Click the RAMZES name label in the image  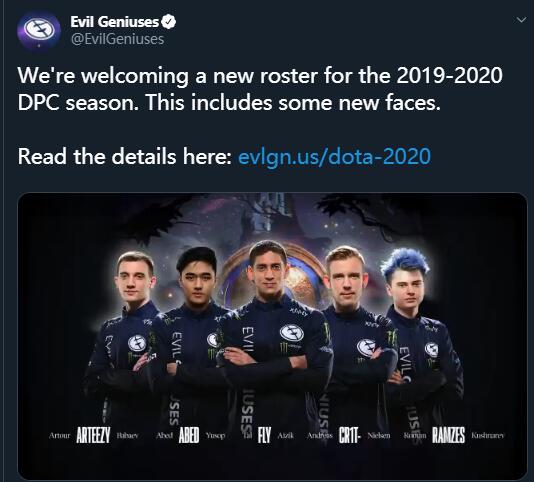coord(449,435)
